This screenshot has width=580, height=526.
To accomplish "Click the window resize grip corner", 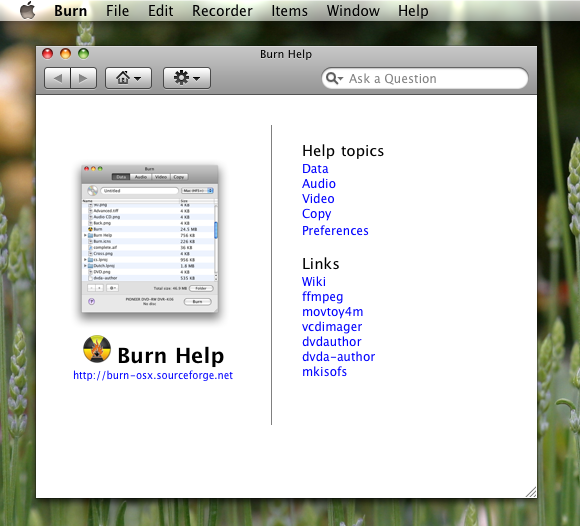I will pos(531,492).
